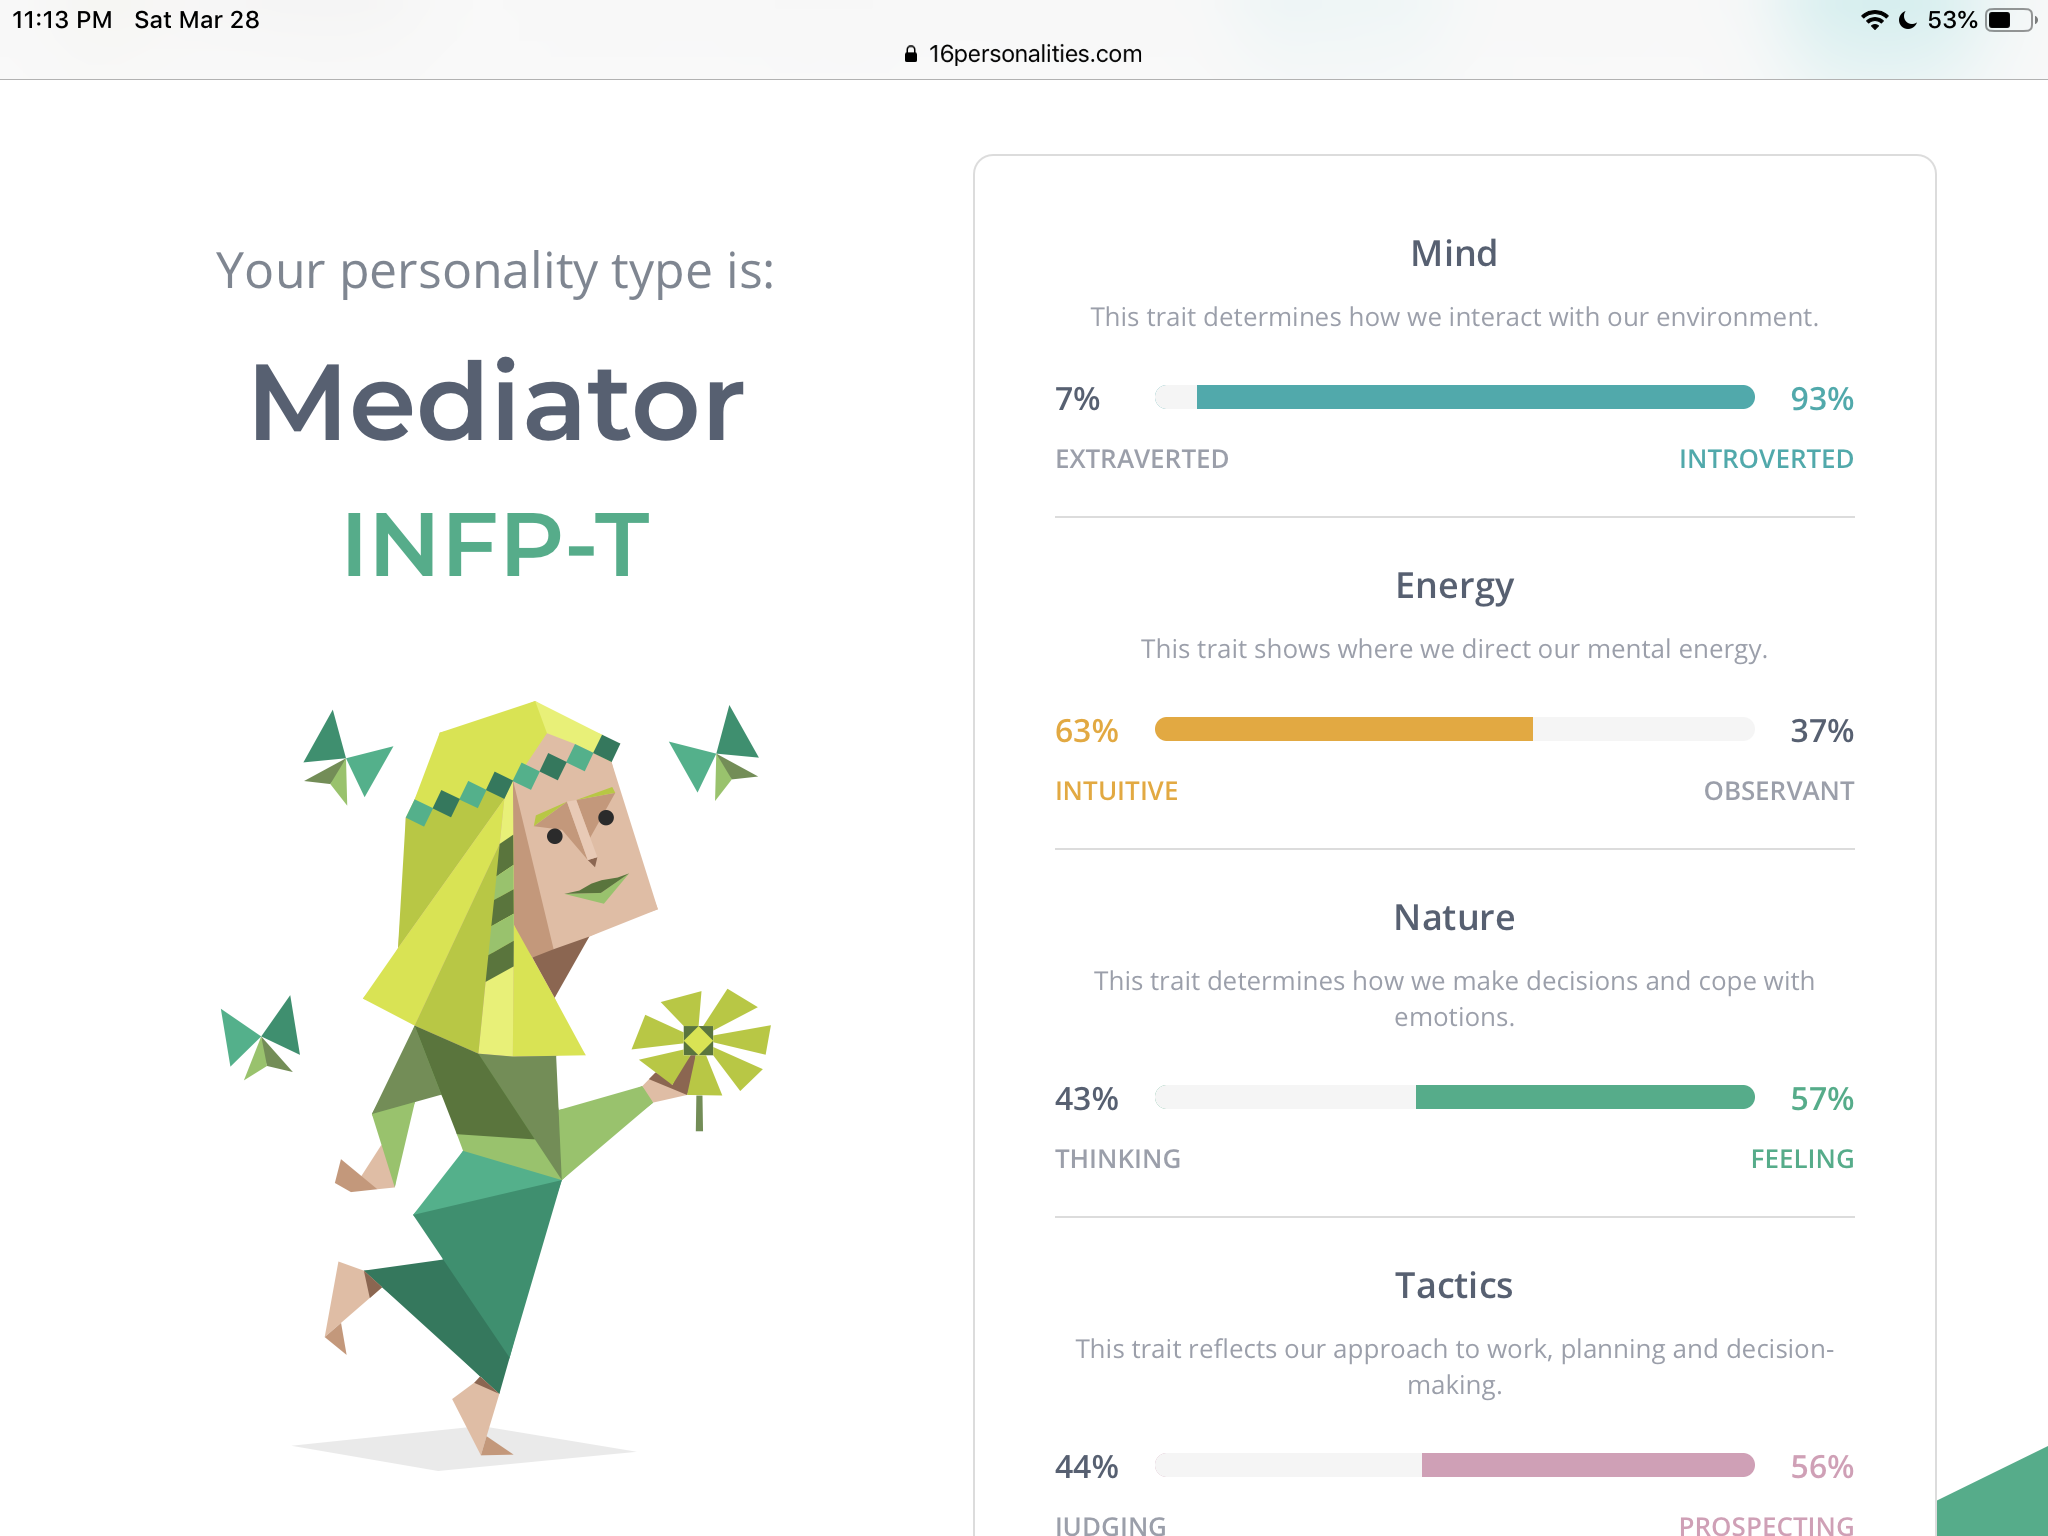Tap the butterfly at the illustration's lower left
The height and width of the screenshot is (1536, 2048).
pos(260,1037)
